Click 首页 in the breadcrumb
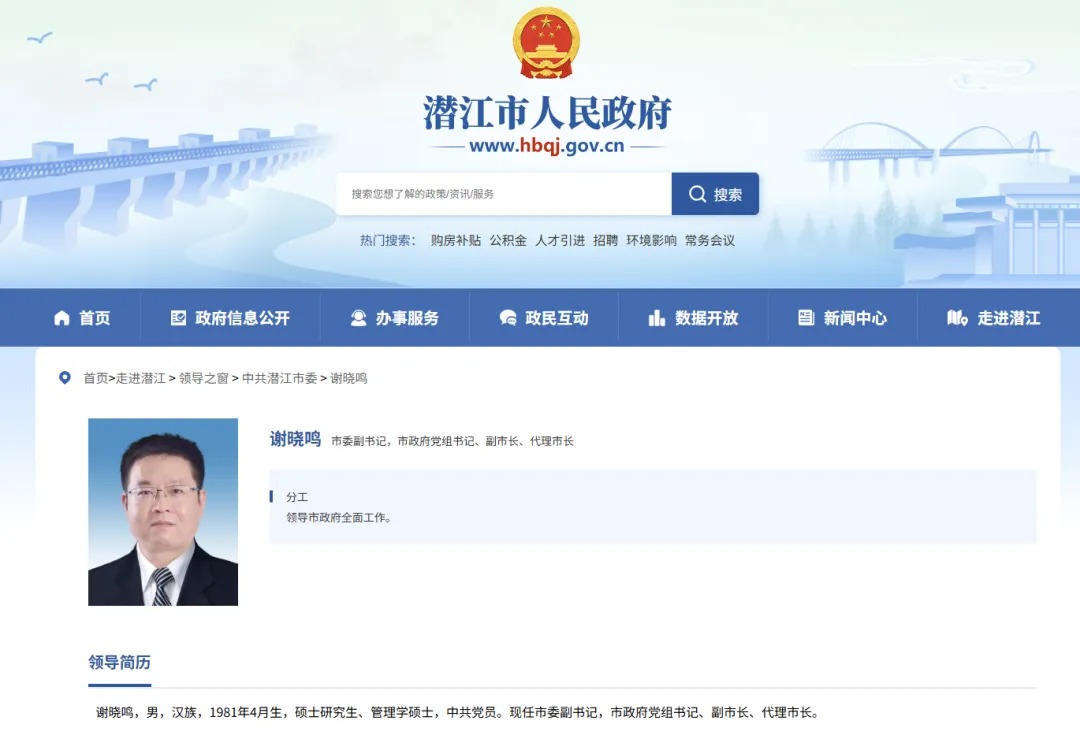This screenshot has width=1080, height=739. click(x=96, y=378)
